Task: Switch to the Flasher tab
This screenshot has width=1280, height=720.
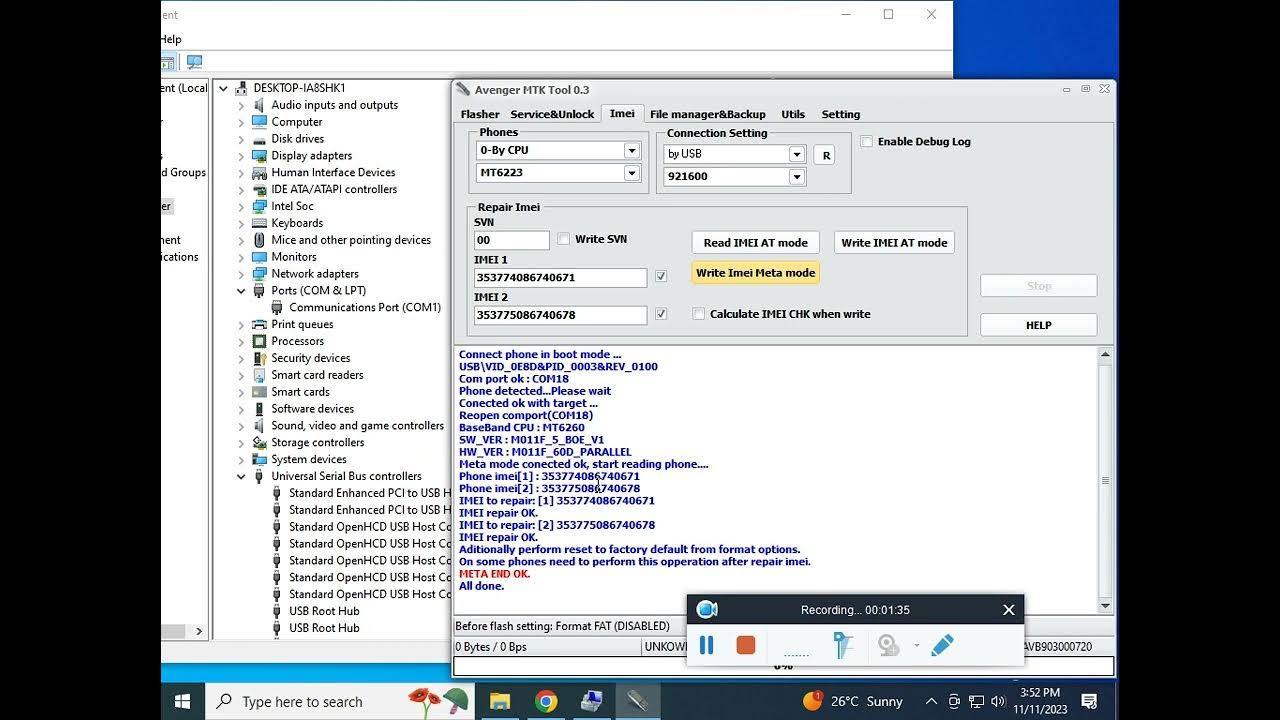Action: [x=480, y=114]
